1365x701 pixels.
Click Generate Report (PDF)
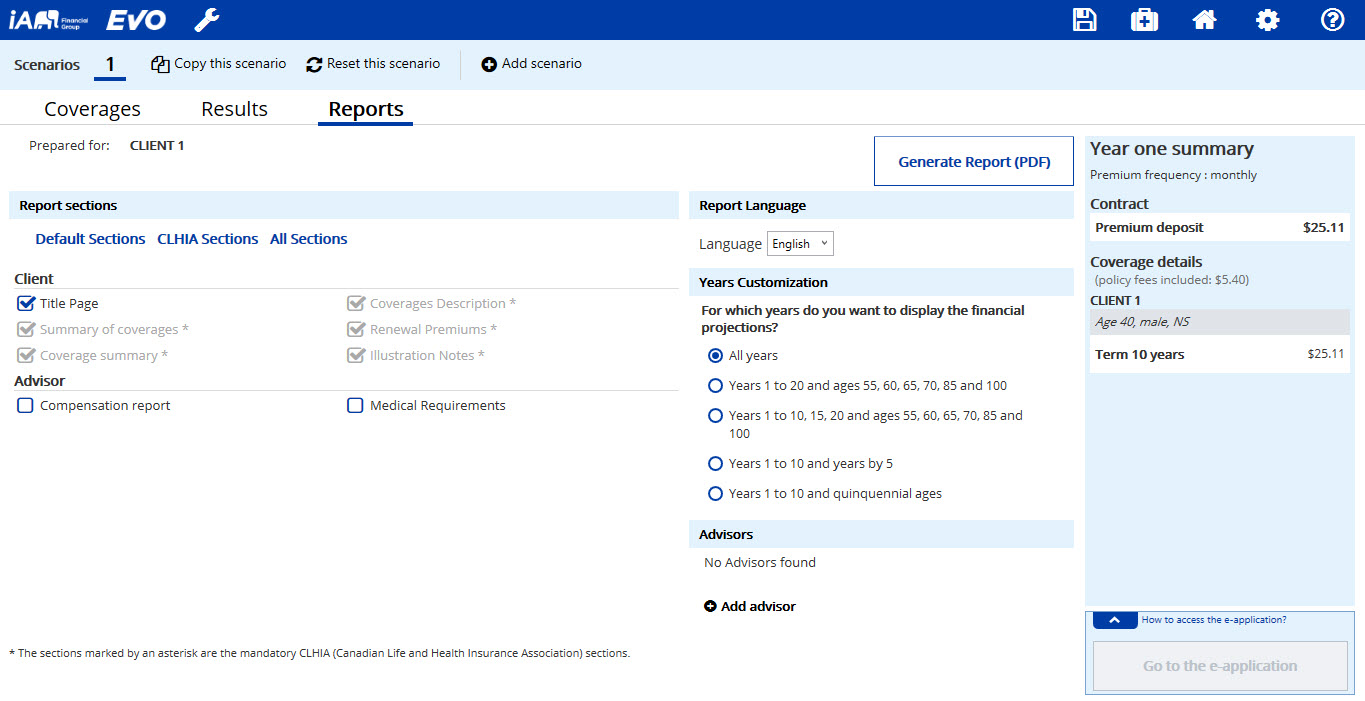pyautogui.click(x=973, y=161)
